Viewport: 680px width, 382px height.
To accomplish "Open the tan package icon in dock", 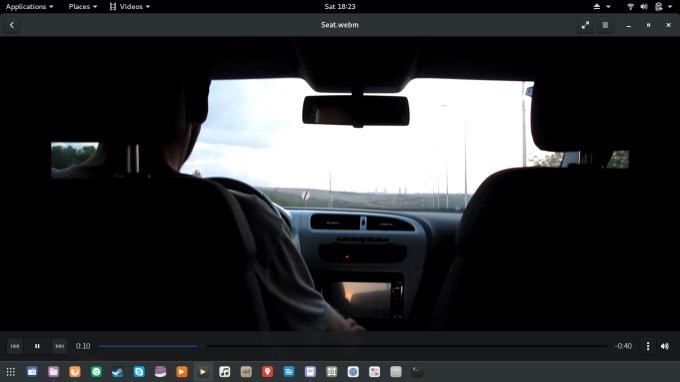I will [246, 372].
